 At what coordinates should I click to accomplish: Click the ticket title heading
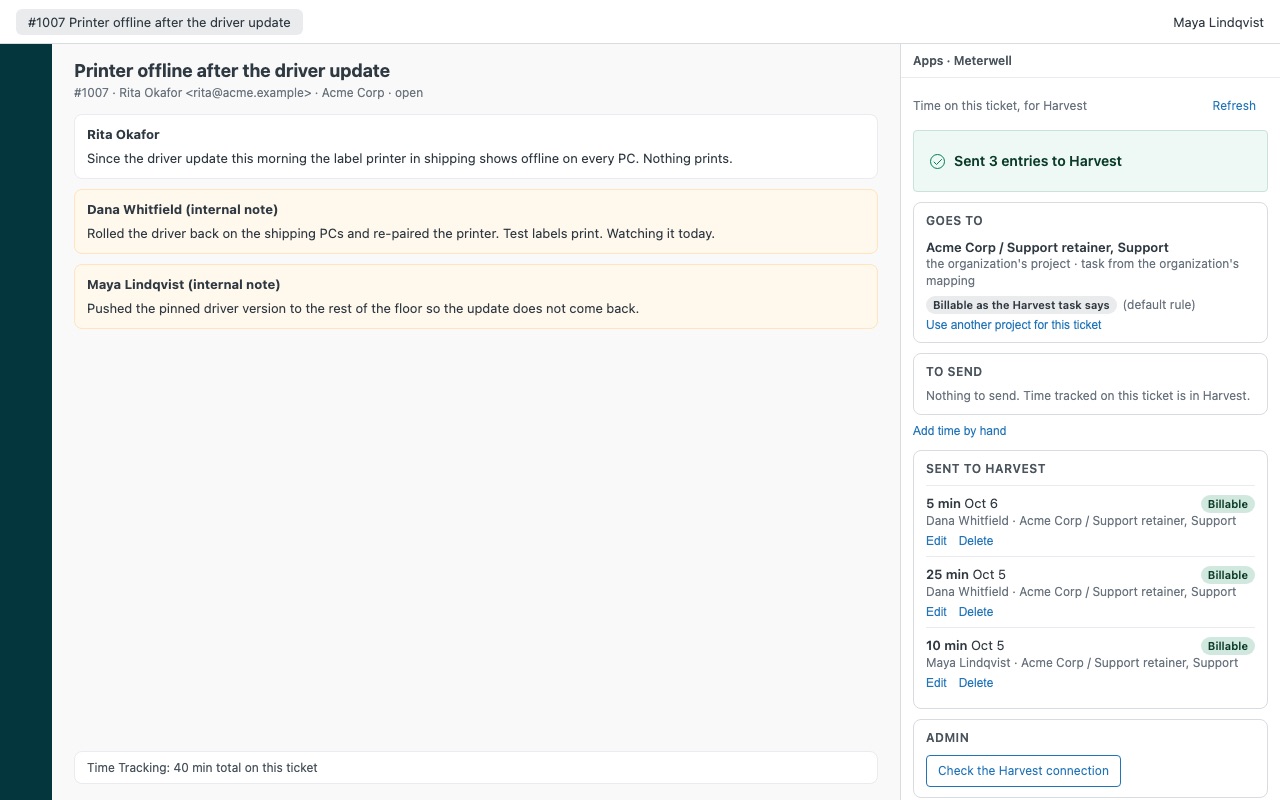coord(232,71)
